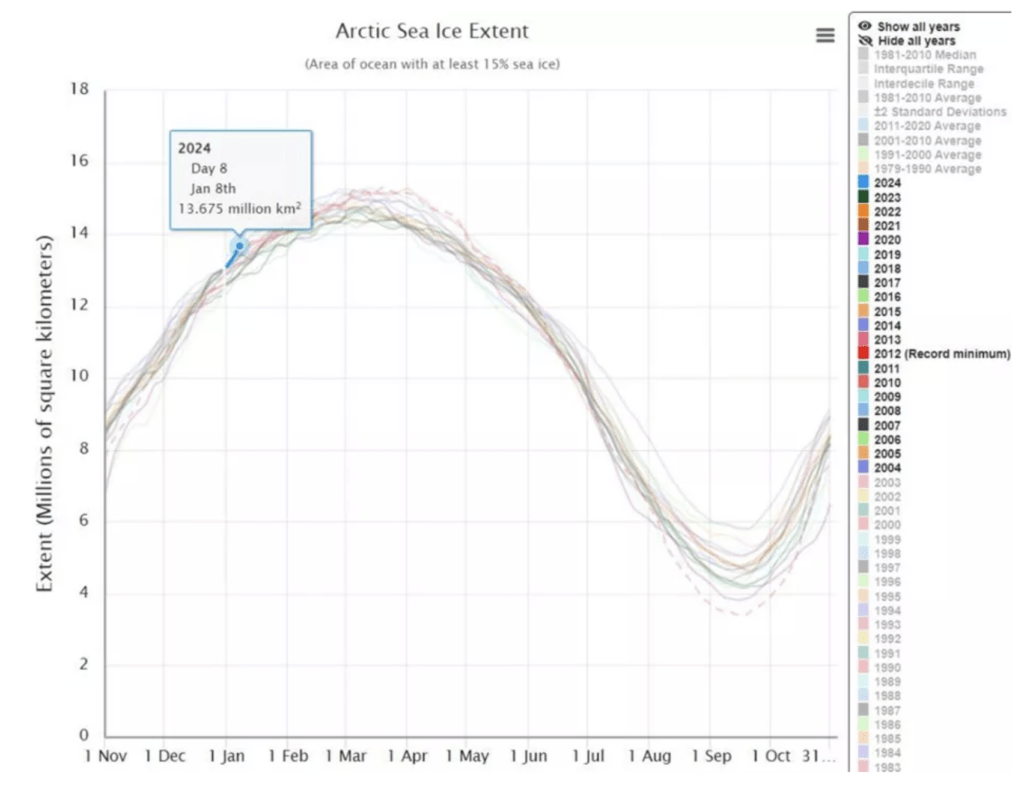The height and width of the screenshot is (790, 1024).
Task: Click the crossed-eye Hide all years icon
Action: (x=864, y=40)
